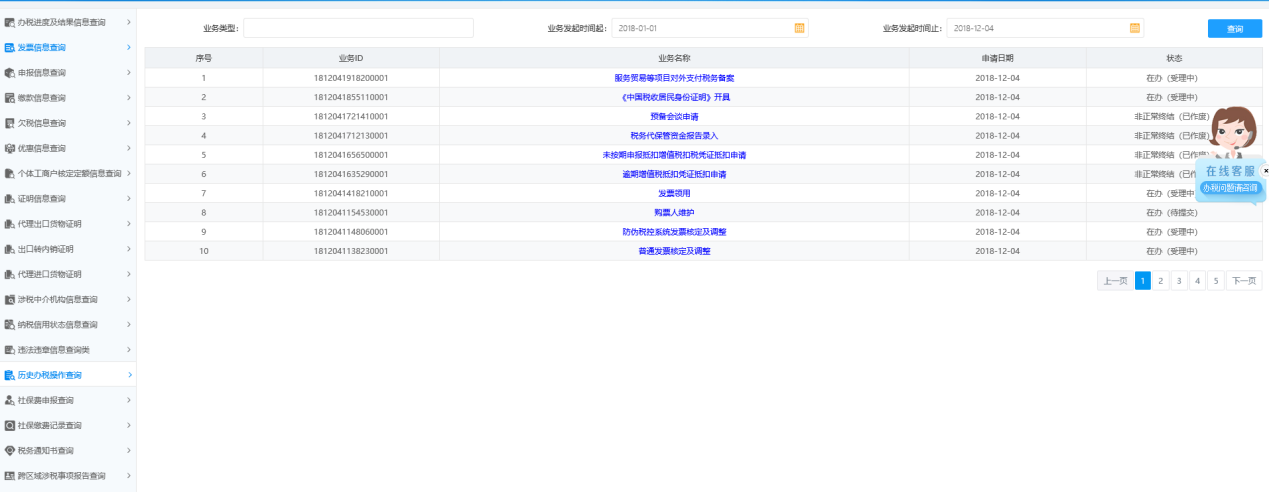
Task: Click the 税务通知书查询 sidebar icon
Action: [10, 450]
